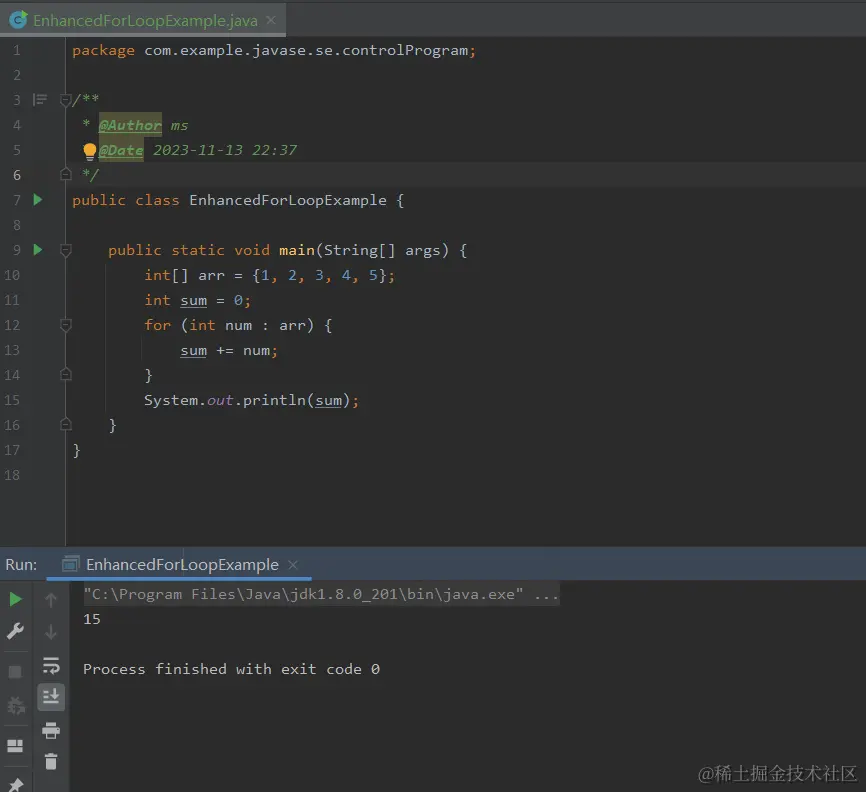
Task: Run class from gutter arrow on line 7
Action: [x=38, y=199]
